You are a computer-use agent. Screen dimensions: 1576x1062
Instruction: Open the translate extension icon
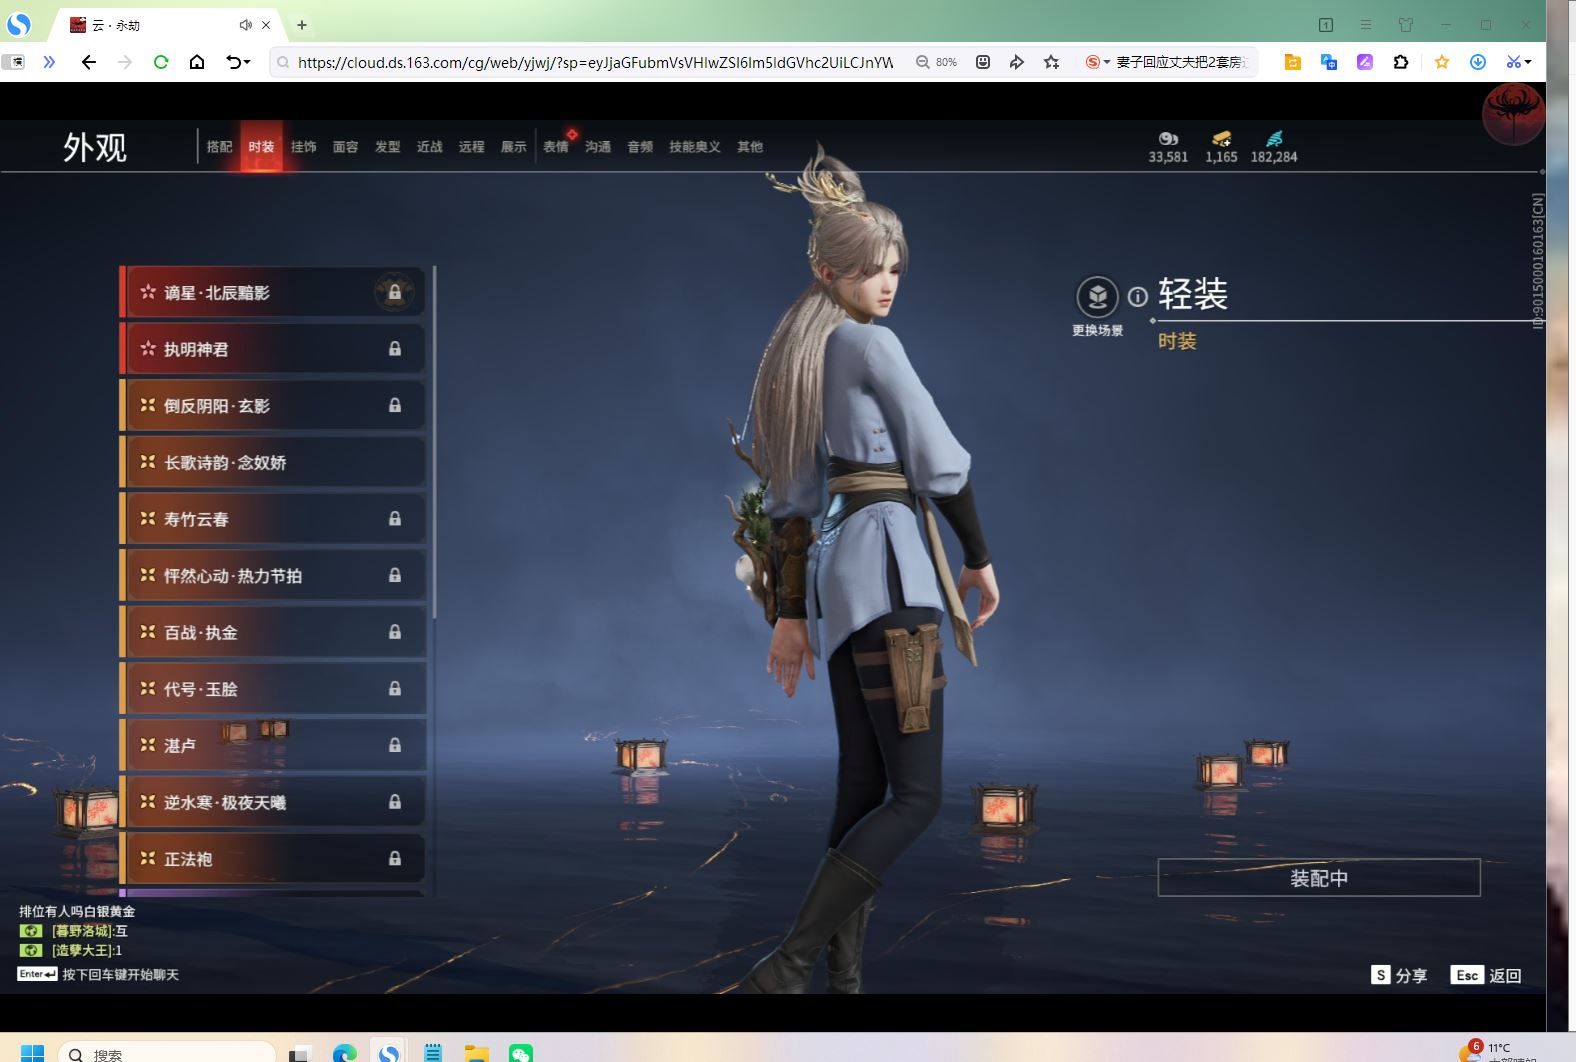[1329, 62]
